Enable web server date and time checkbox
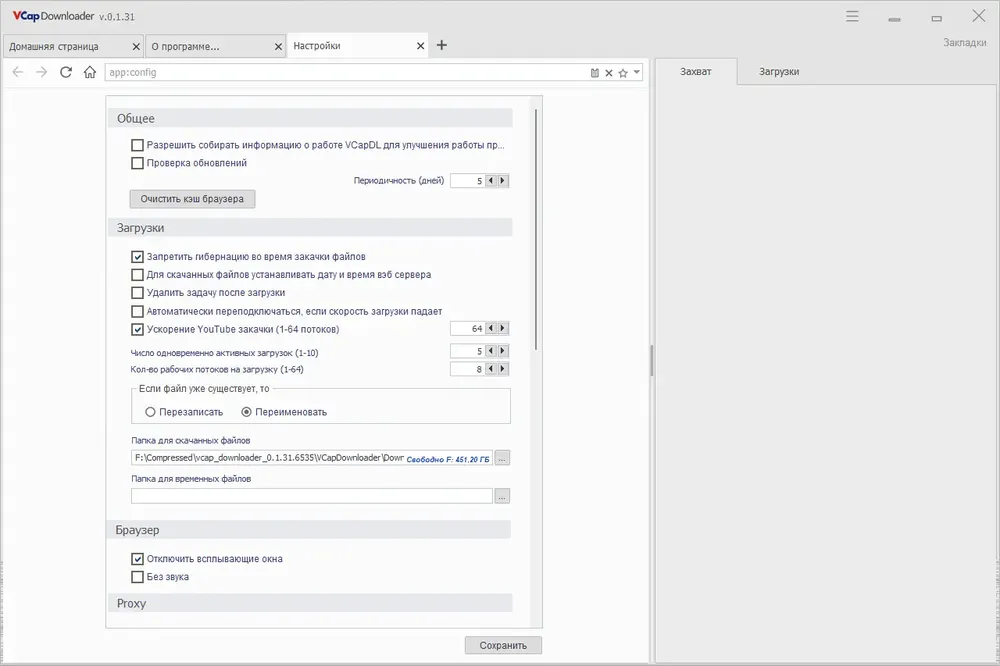Image resolution: width=1000 pixels, height=666 pixels. click(x=137, y=275)
